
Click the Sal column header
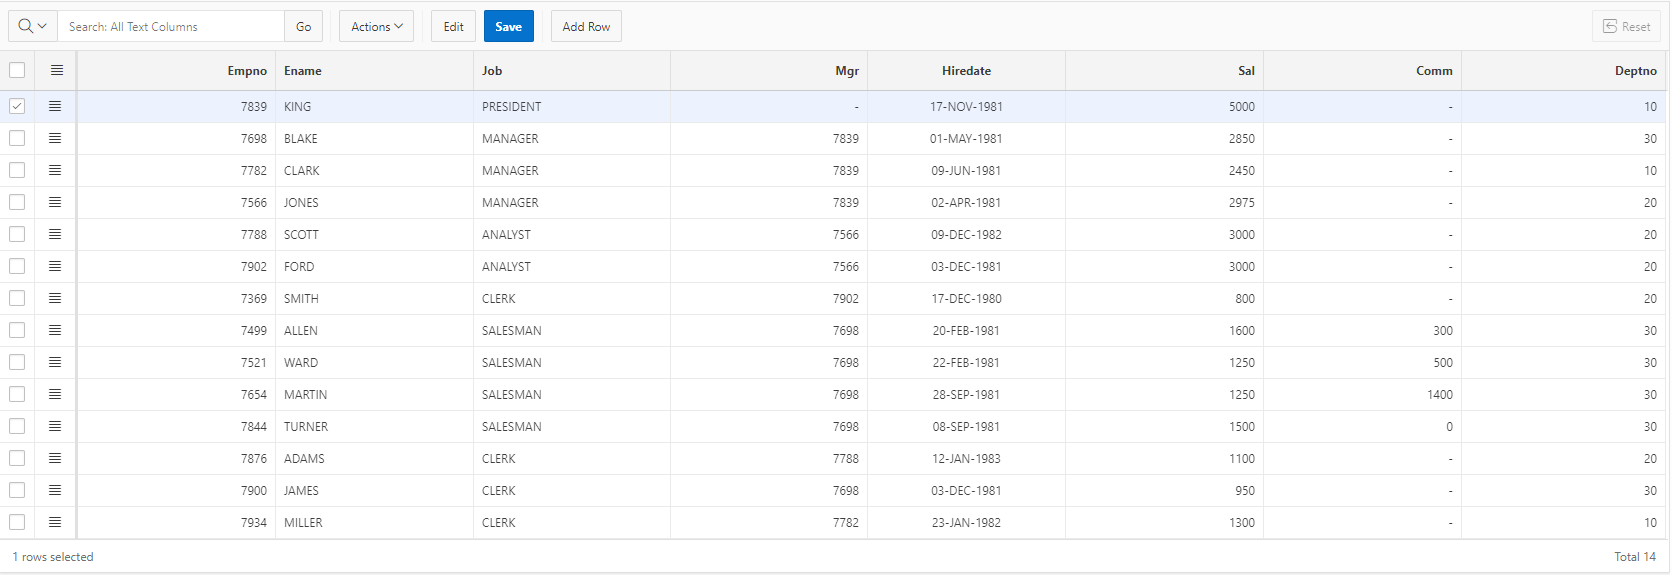(1246, 71)
